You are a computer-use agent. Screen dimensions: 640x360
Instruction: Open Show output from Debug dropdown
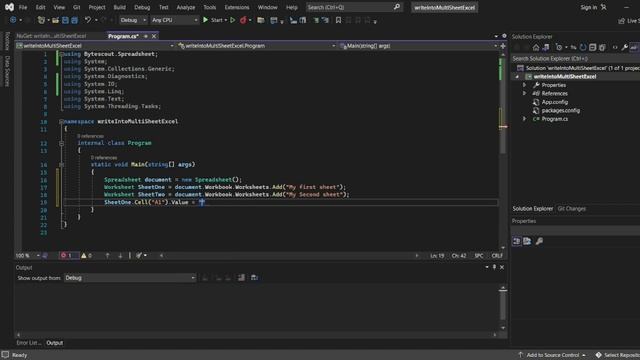click(x=130, y=278)
